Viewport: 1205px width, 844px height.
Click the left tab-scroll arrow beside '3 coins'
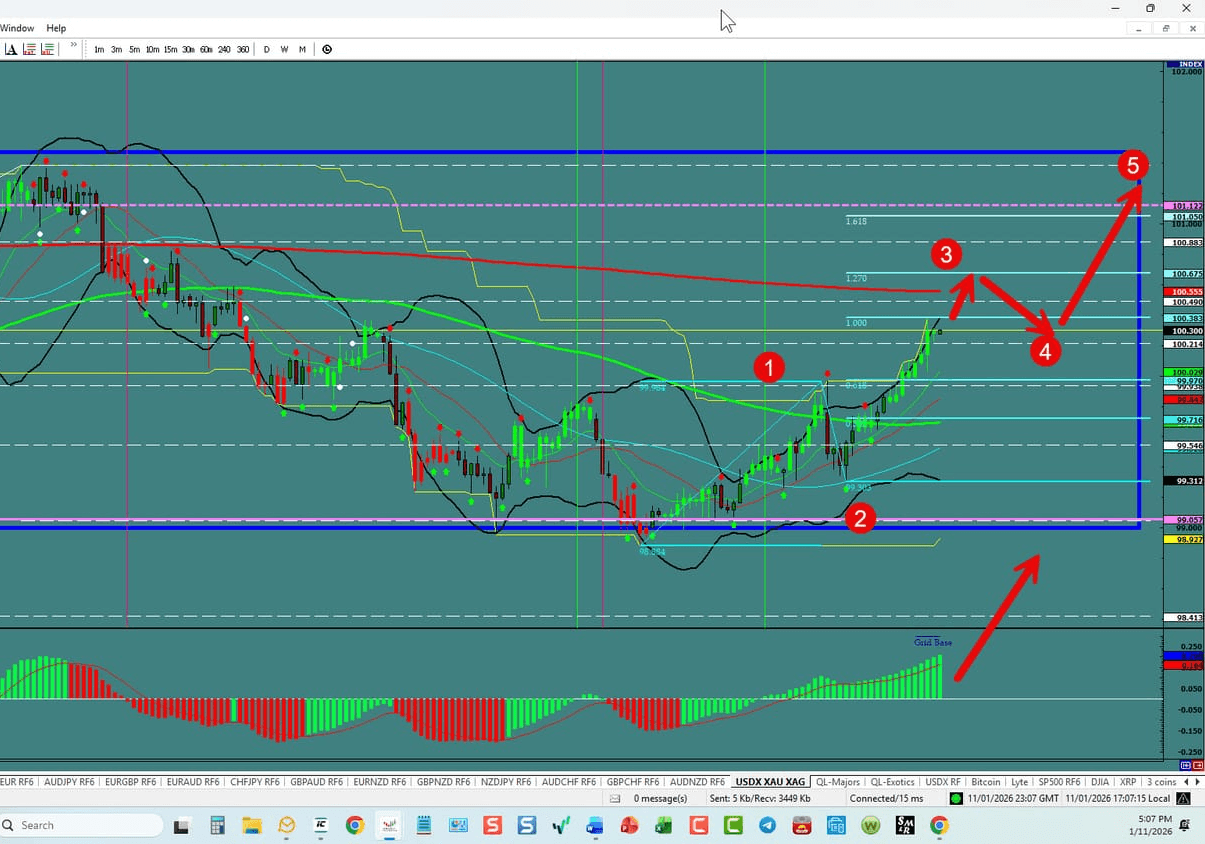click(x=1185, y=781)
